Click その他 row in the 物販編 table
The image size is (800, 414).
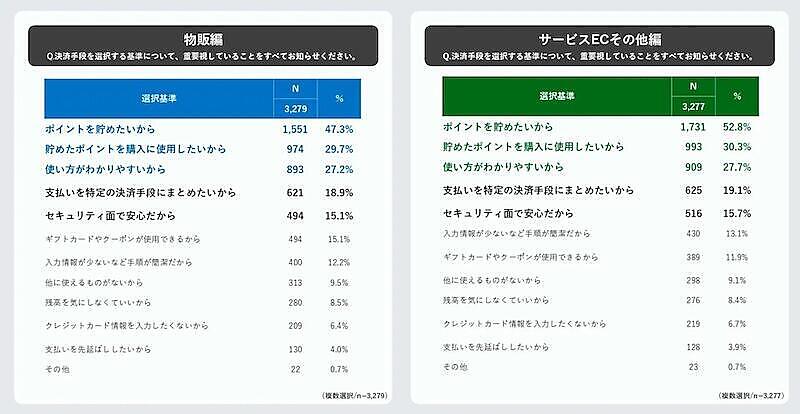click(60, 370)
